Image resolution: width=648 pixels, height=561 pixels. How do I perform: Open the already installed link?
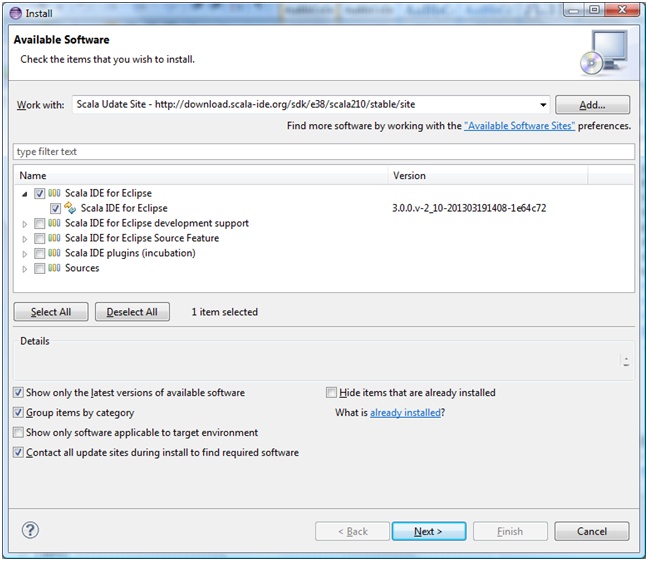(405, 413)
